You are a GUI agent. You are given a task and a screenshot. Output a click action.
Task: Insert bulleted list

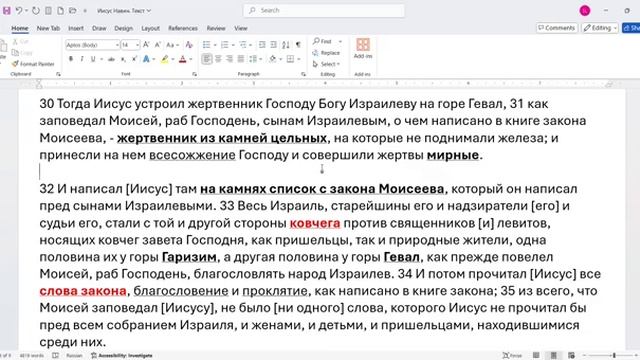point(207,44)
